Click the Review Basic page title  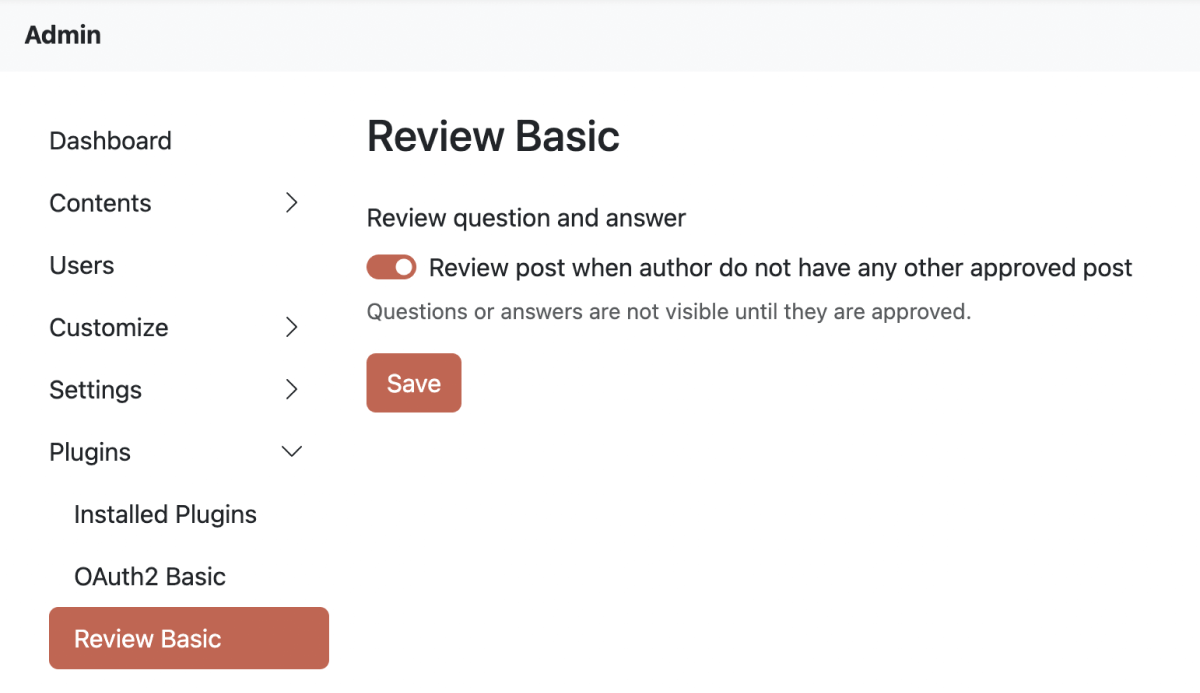(493, 135)
